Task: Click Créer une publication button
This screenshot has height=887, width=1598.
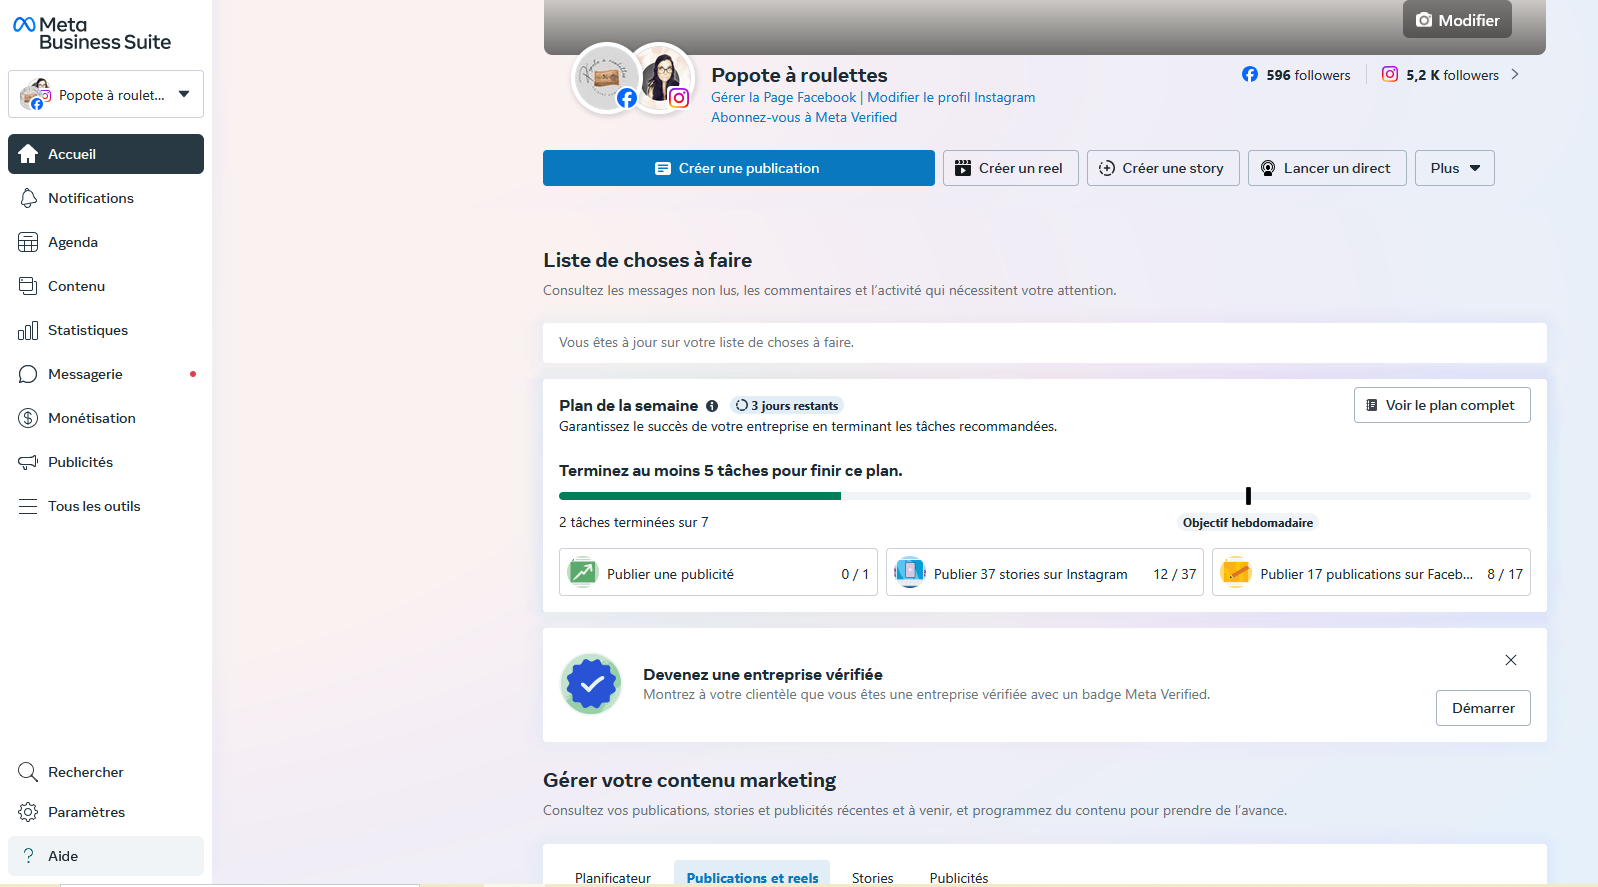Action: click(739, 168)
